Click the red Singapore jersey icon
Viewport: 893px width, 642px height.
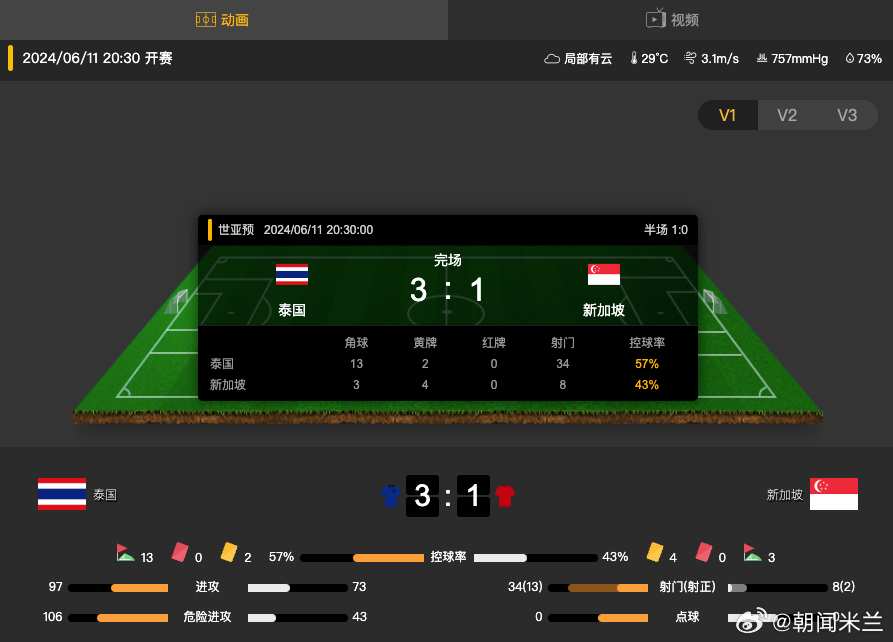(x=505, y=496)
